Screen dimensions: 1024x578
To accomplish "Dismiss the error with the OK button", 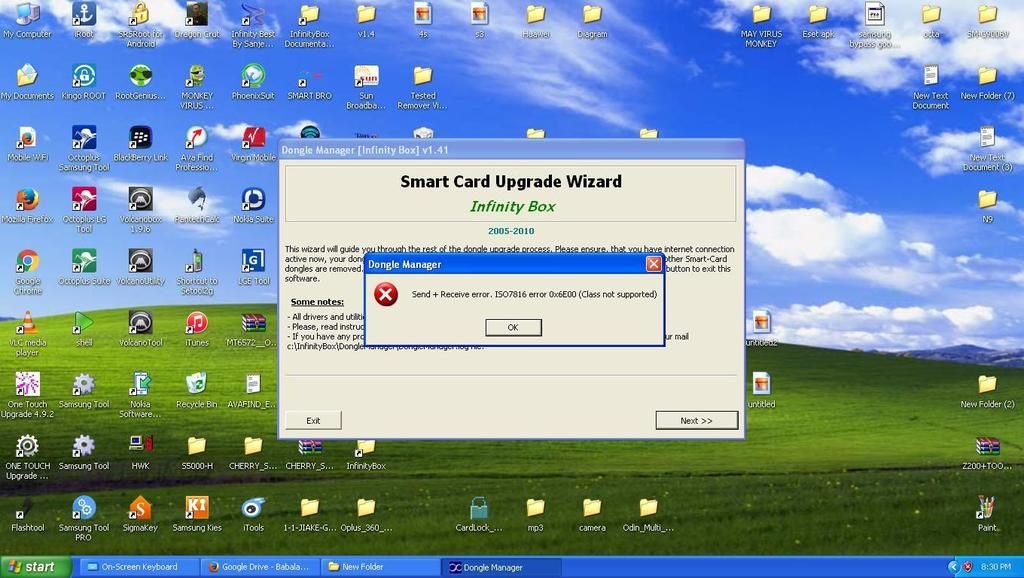I will (513, 327).
